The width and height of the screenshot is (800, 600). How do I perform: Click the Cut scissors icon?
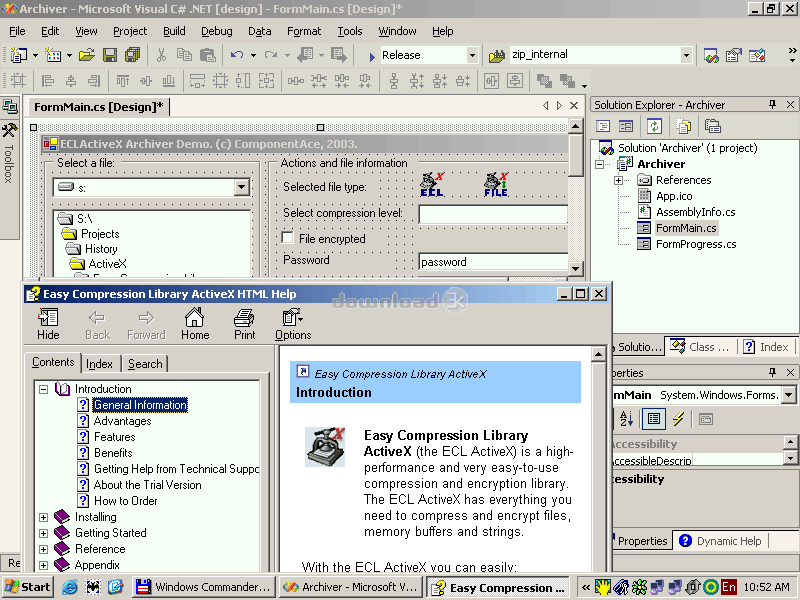(x=161, y=55)
